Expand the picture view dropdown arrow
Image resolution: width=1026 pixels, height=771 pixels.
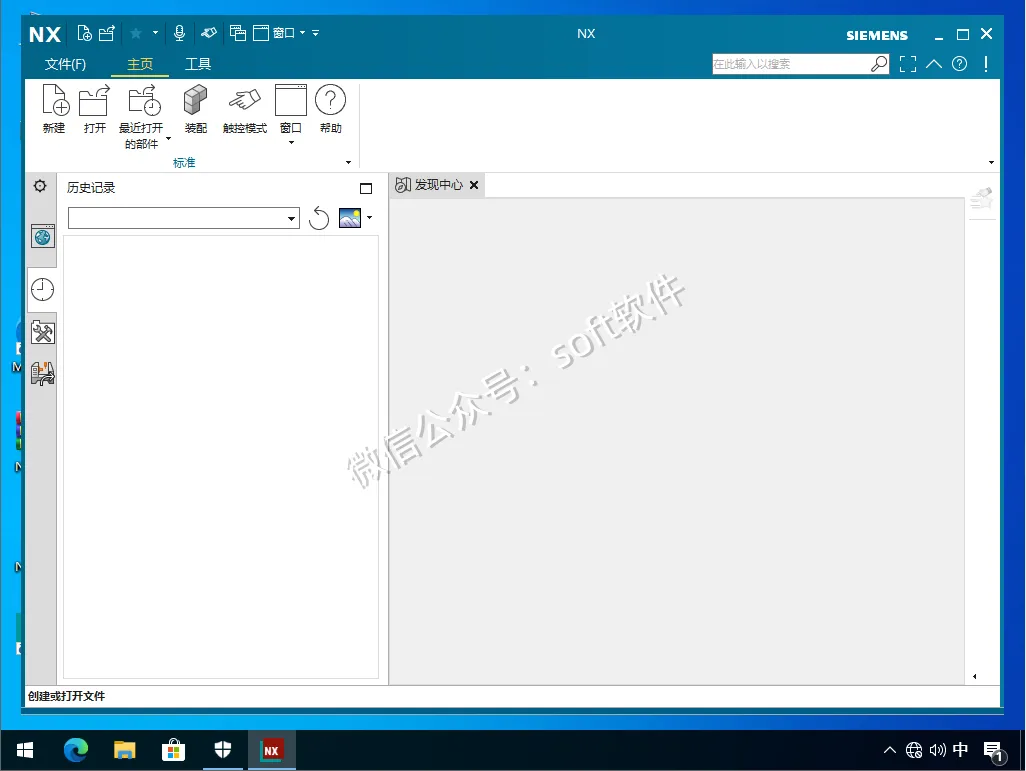[x=370, y=217]
